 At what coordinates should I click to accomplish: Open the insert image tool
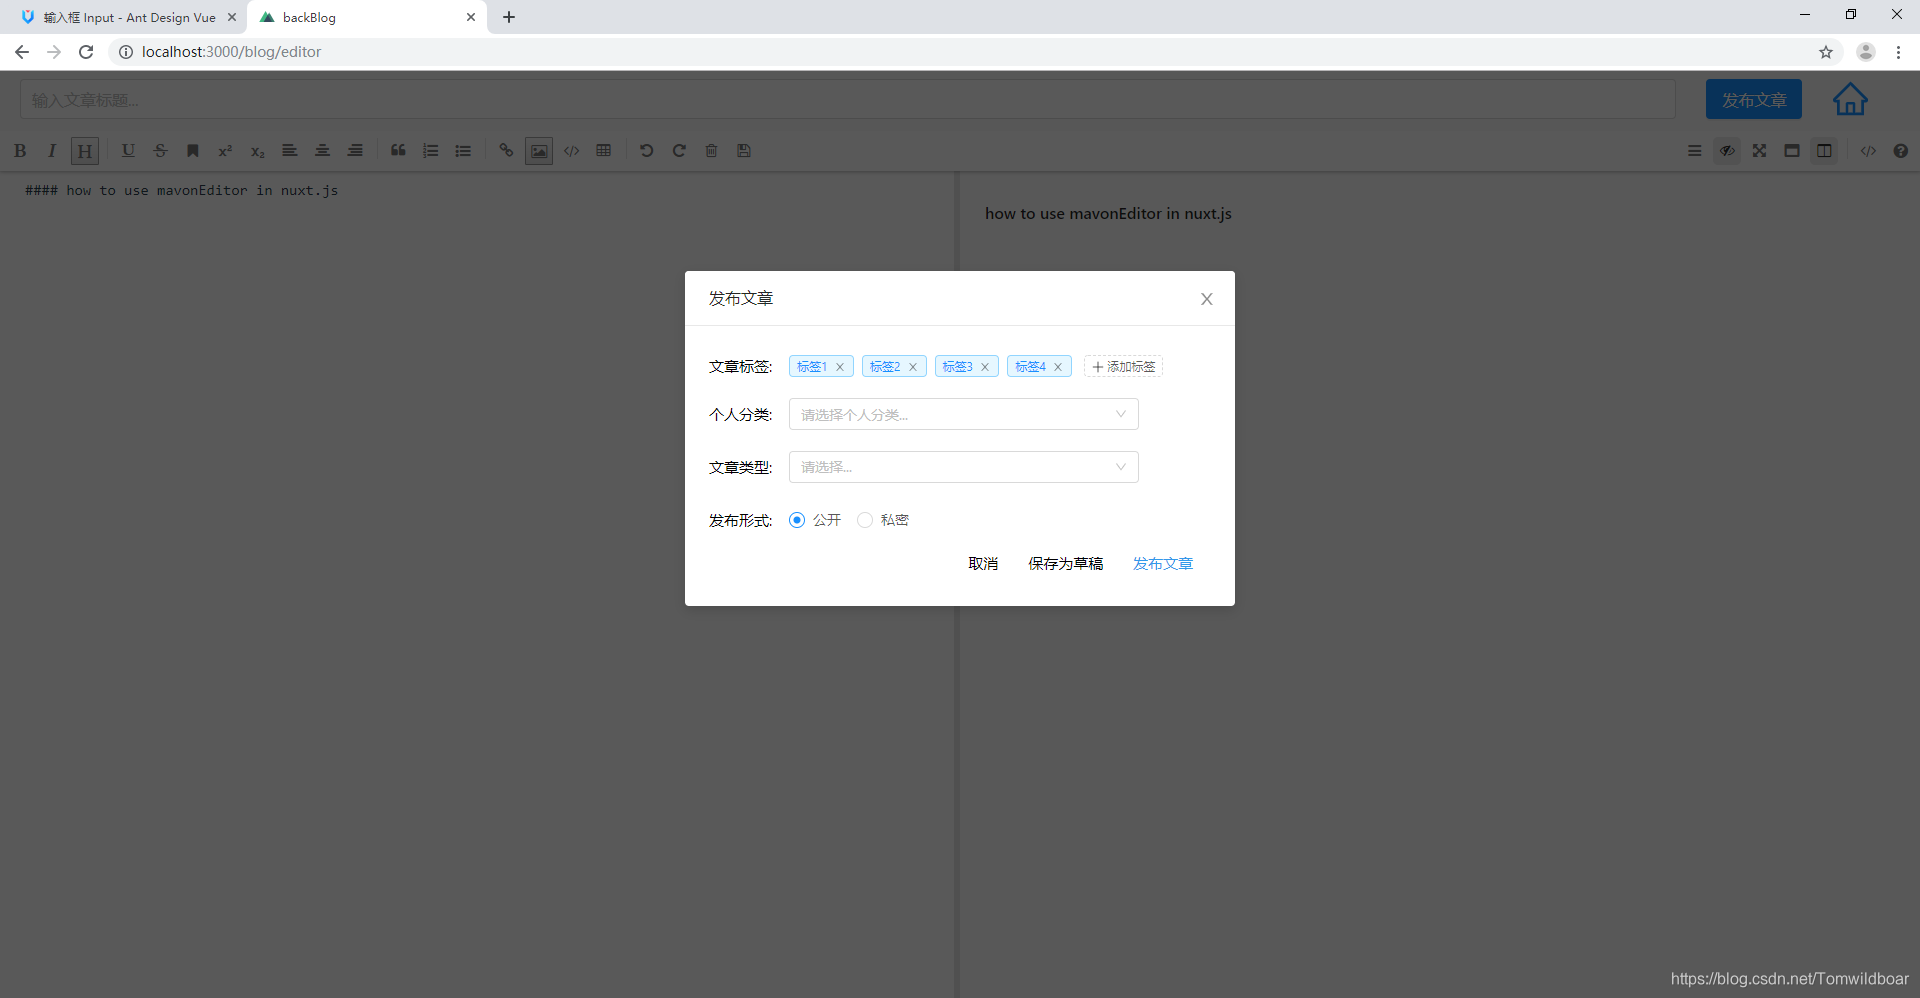coord(539,151)
